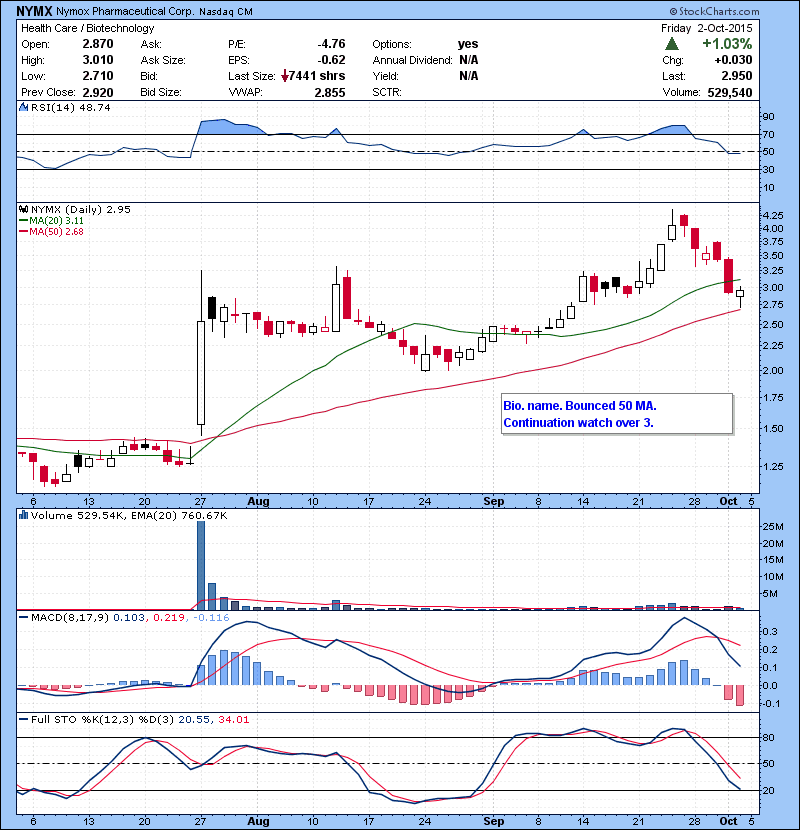Click the MA(50) 2.68 legend text
This screenshot has width=800, height=830.
(57, 232)
